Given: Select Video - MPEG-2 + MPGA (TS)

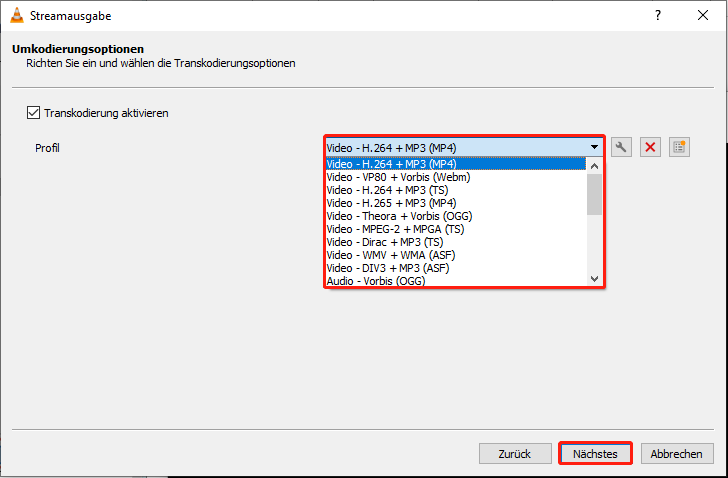Looking at the screenshot, I should (x=455, y=229).
